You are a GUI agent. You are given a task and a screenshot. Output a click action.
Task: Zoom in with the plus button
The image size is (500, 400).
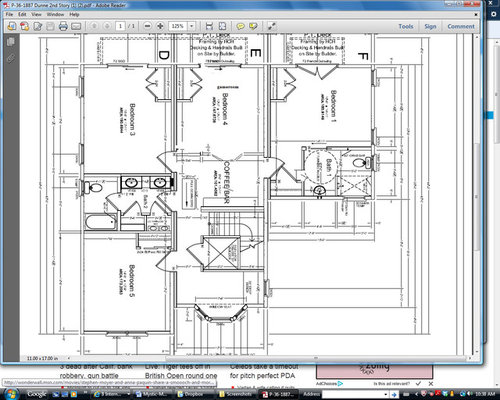160,26
